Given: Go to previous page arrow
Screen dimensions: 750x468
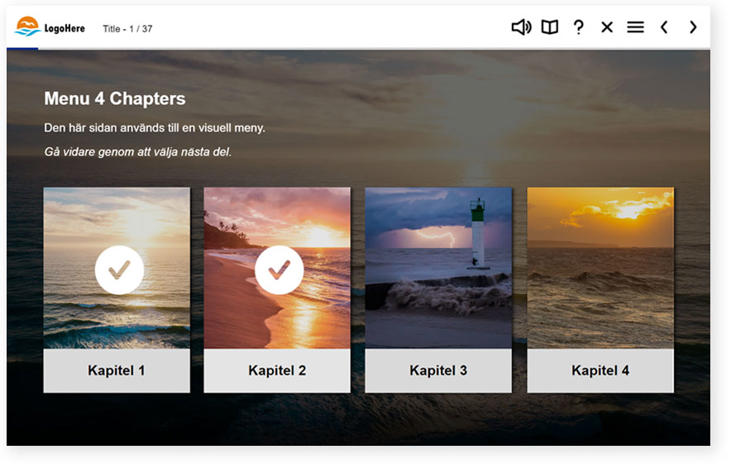Looking at the screenshot, I should click(x=664, y=28).
